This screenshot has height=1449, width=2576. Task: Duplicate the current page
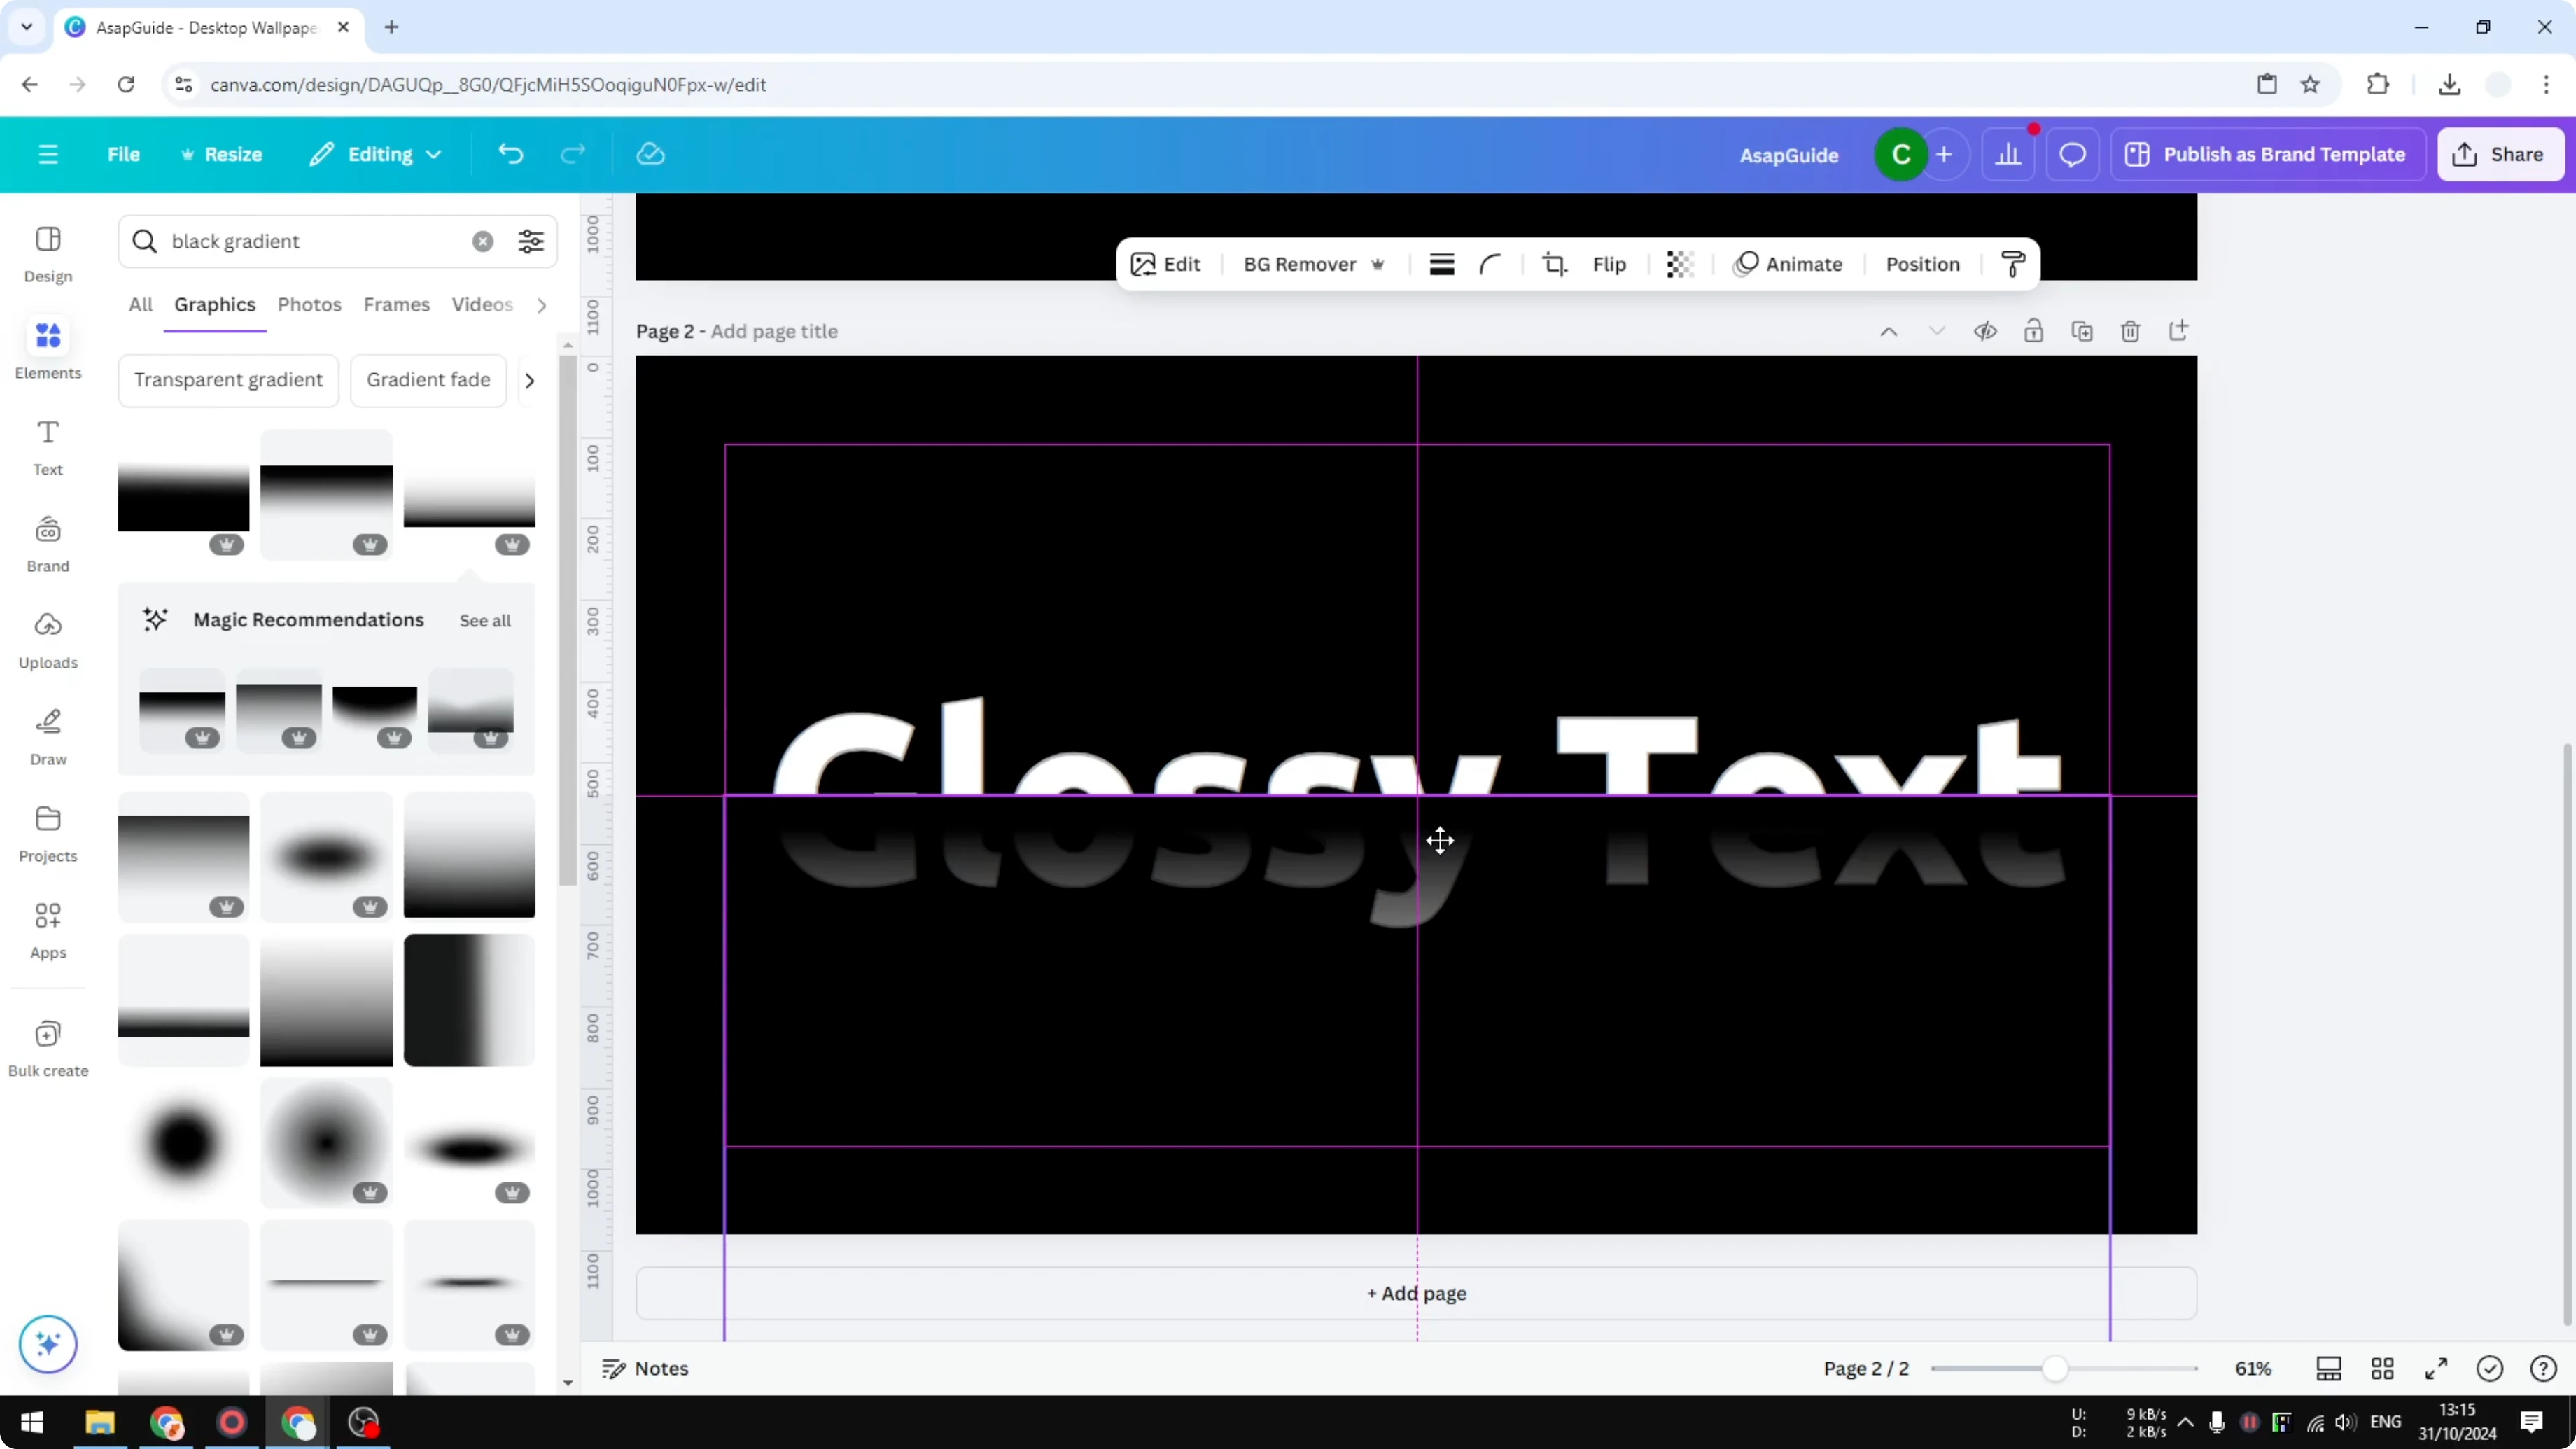[x=2082, y=330]
